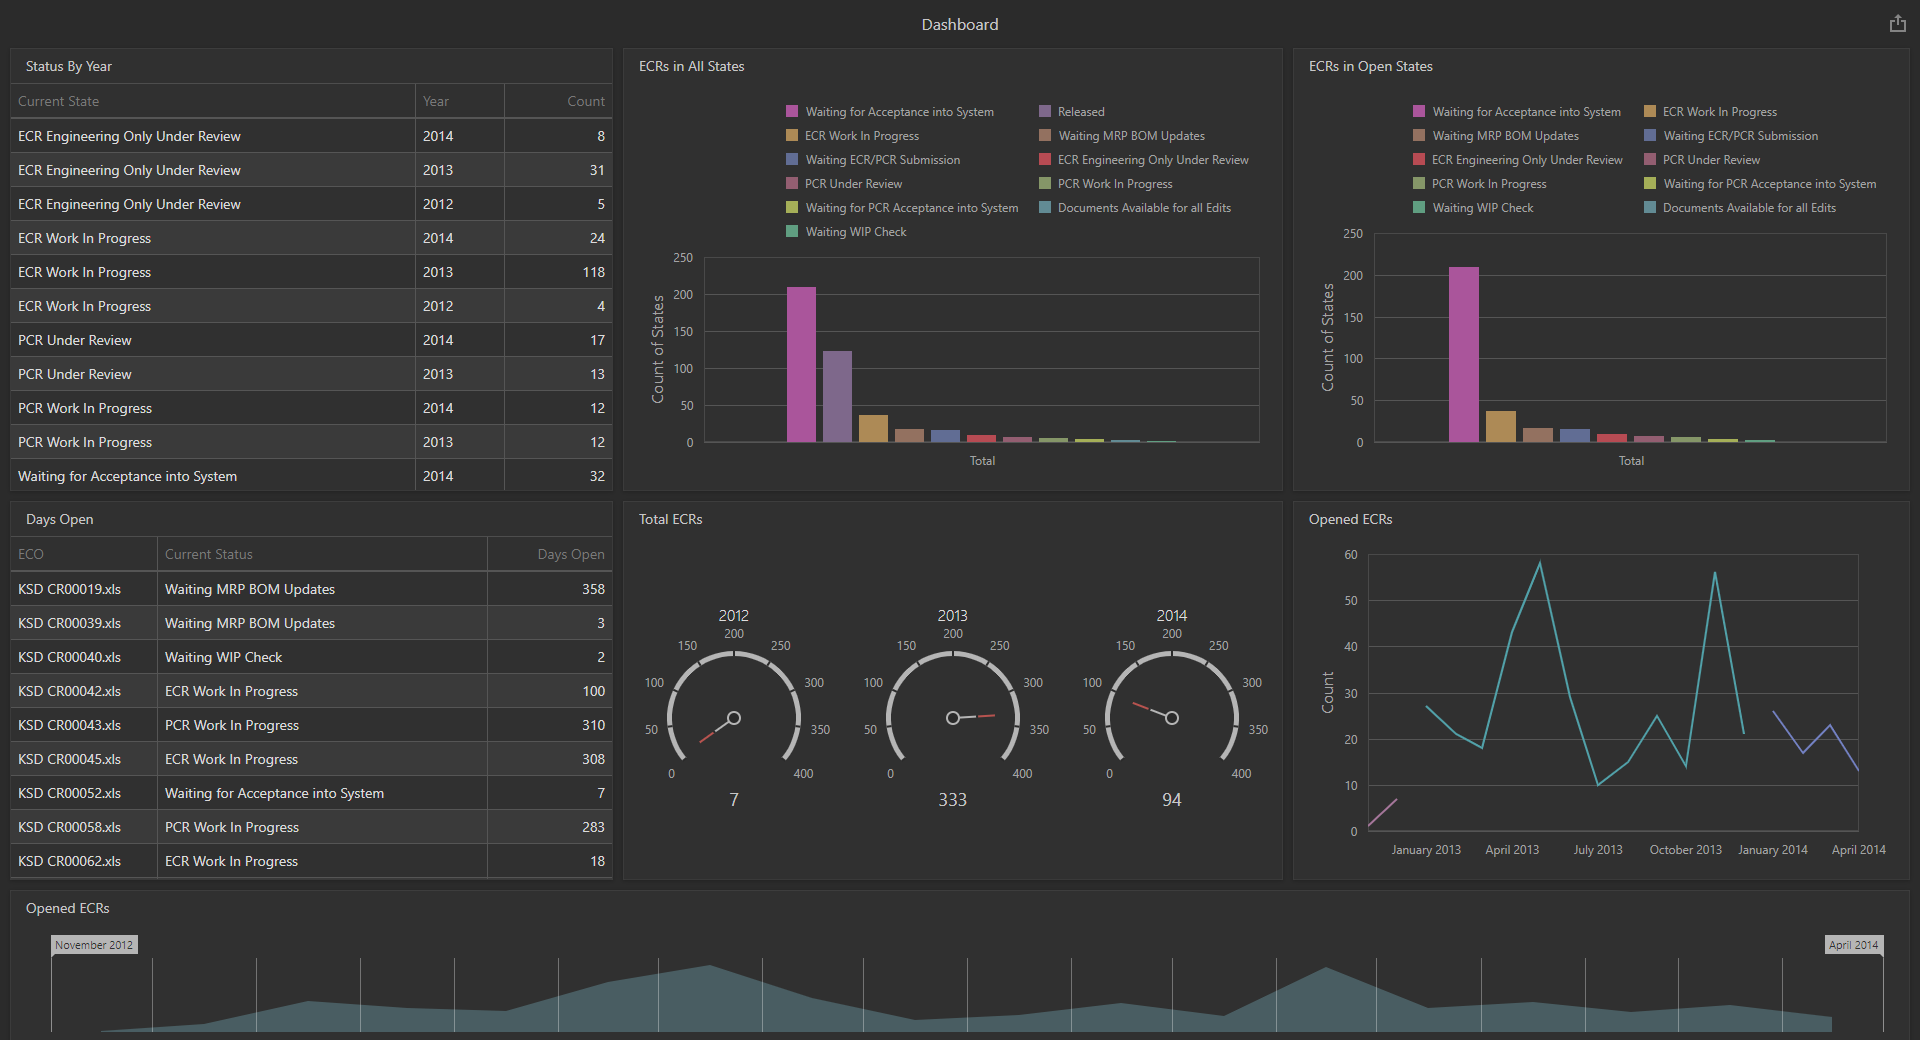The height and width of the screenshot is (1040, 1920).
Task: Select KSD CR00062.xls row
Action: [x=311, y=861]
